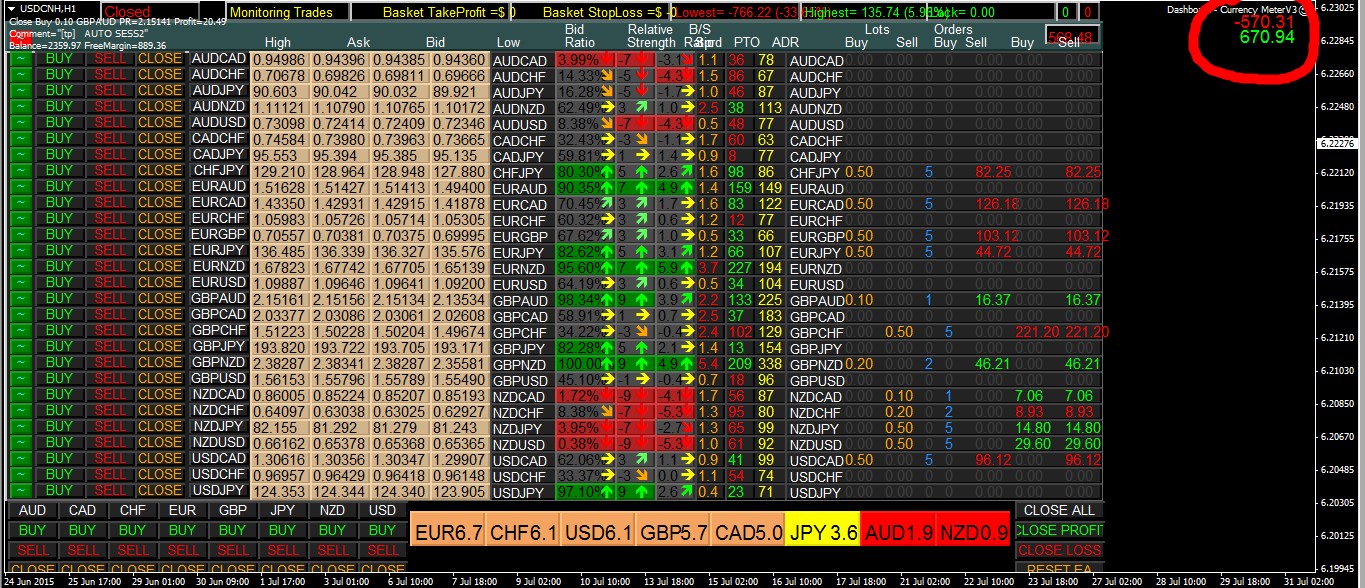
Task: Click the 100.00% bid ratio for GBPNZD
Action: 579,363
